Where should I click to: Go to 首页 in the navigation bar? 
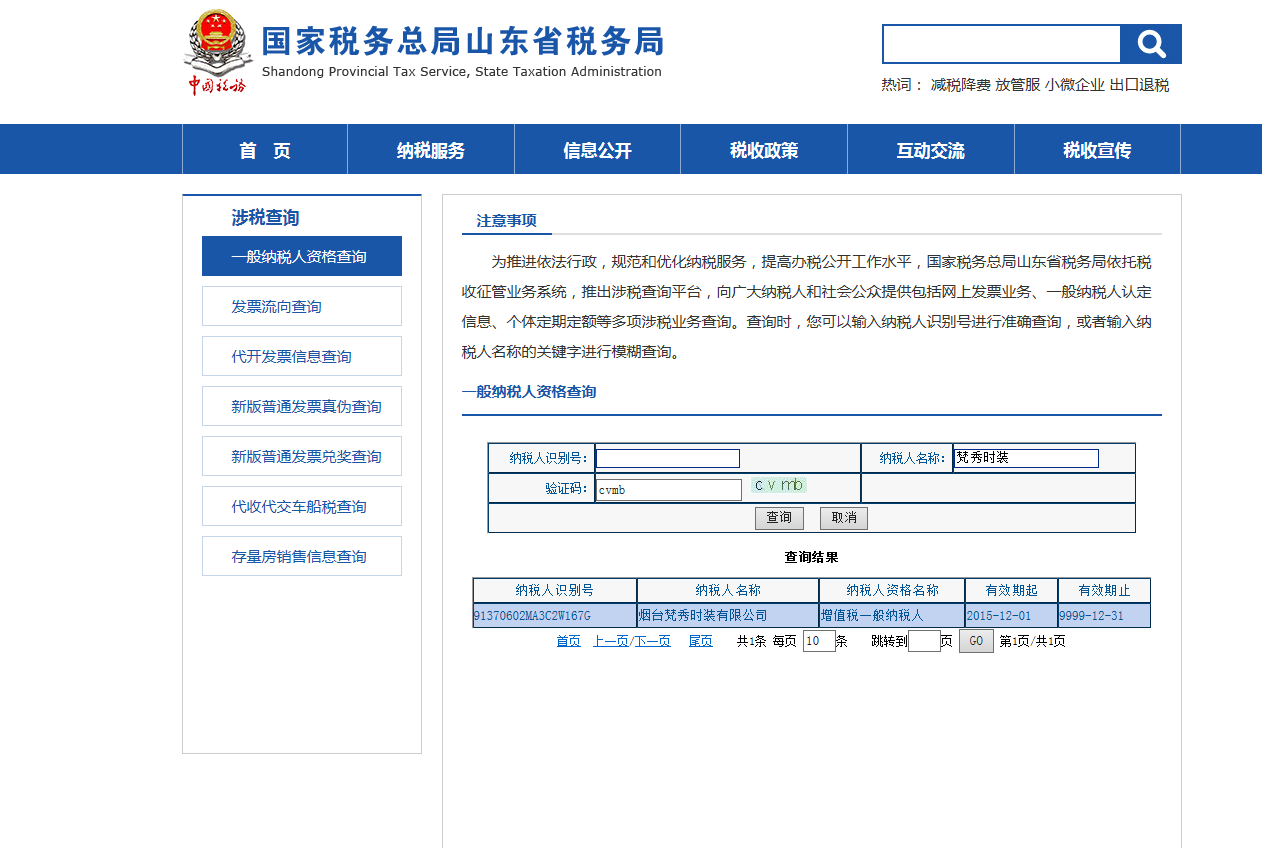(x=265, y=150)
